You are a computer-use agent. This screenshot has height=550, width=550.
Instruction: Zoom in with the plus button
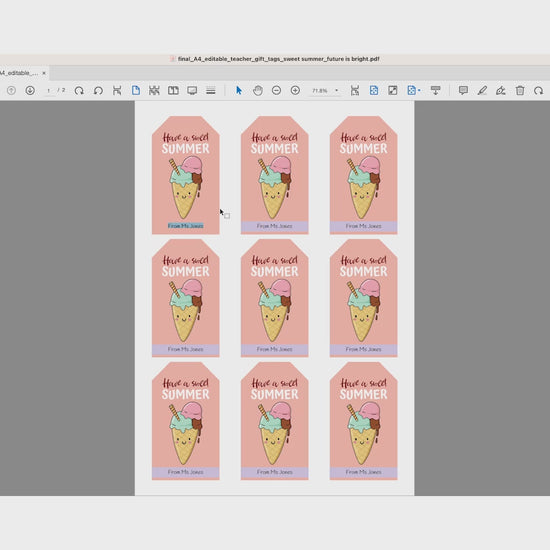[295, 90]
